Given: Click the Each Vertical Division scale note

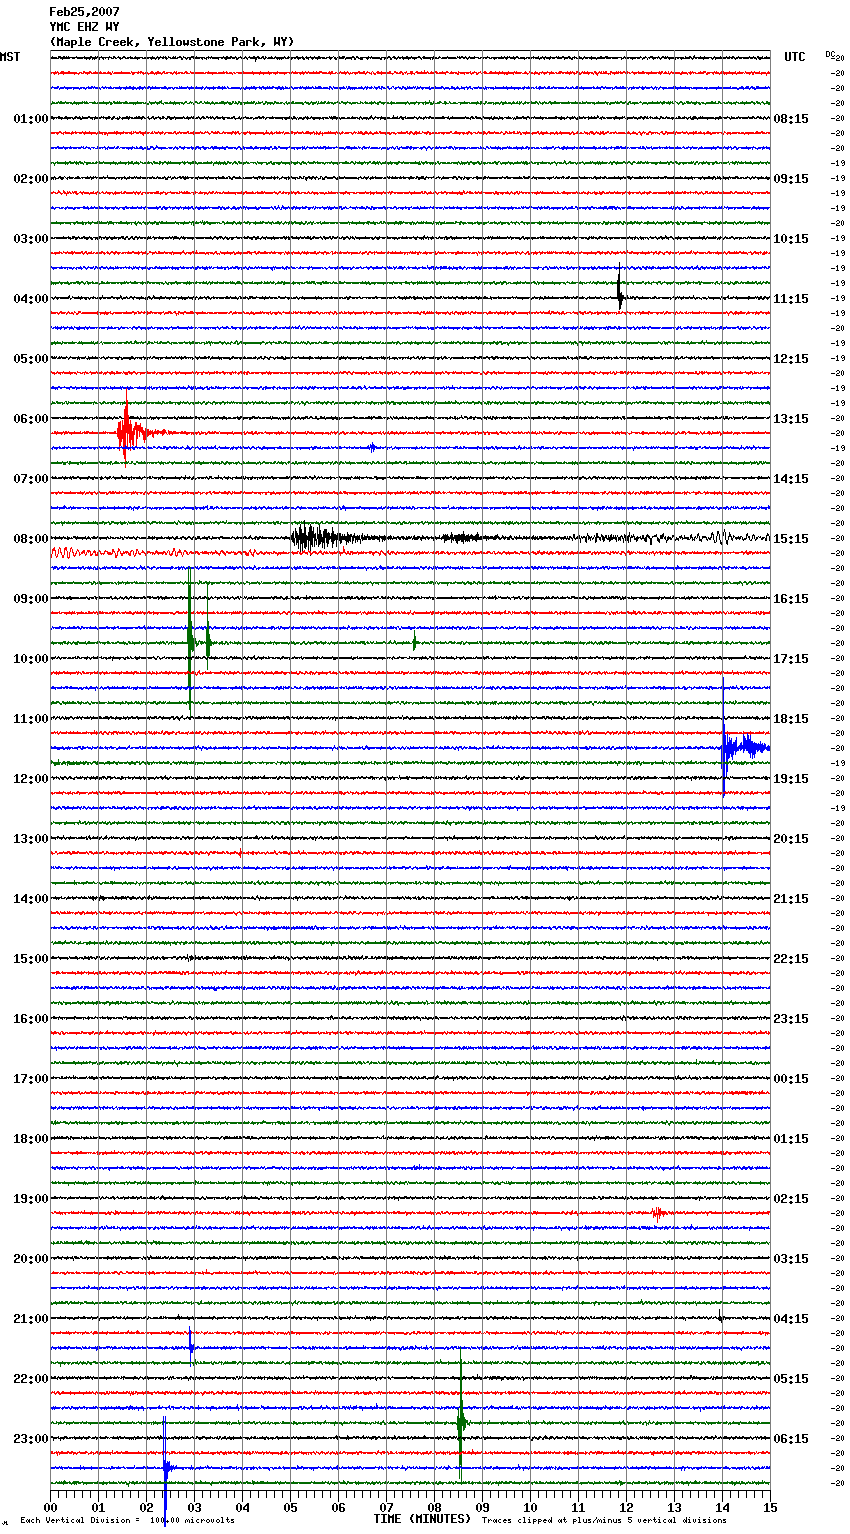Looking at the screenshot, I should pyautogui.click(x=128, y=1520).
